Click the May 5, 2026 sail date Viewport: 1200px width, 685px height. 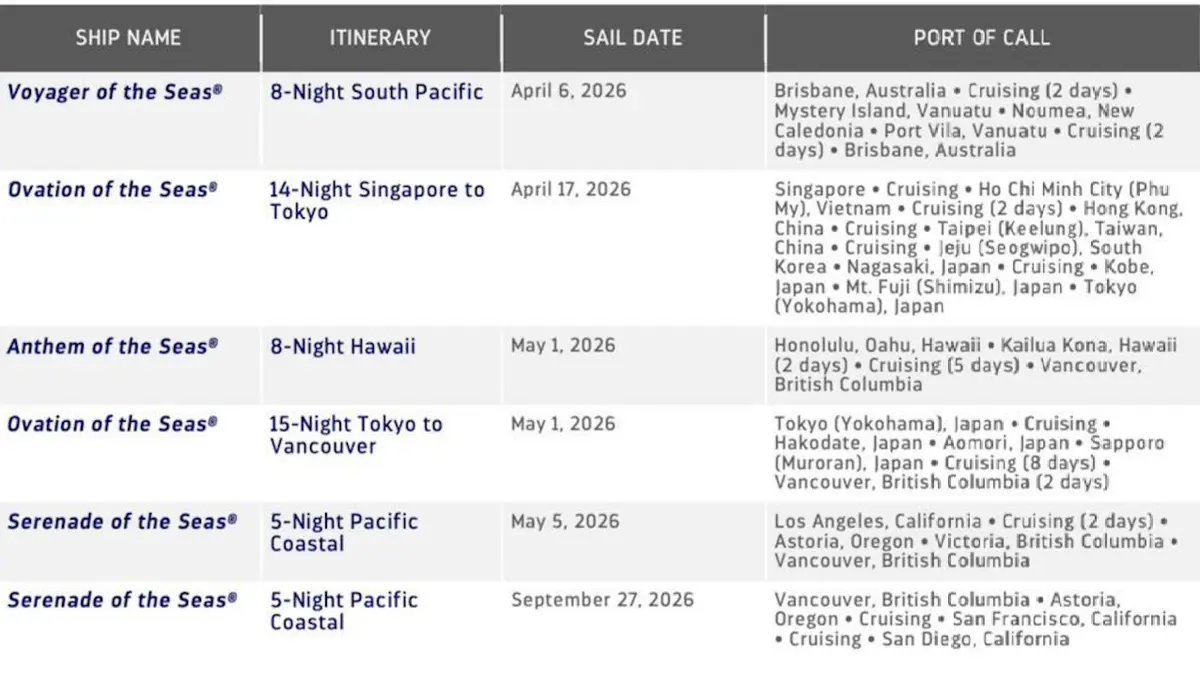point(565,521)
